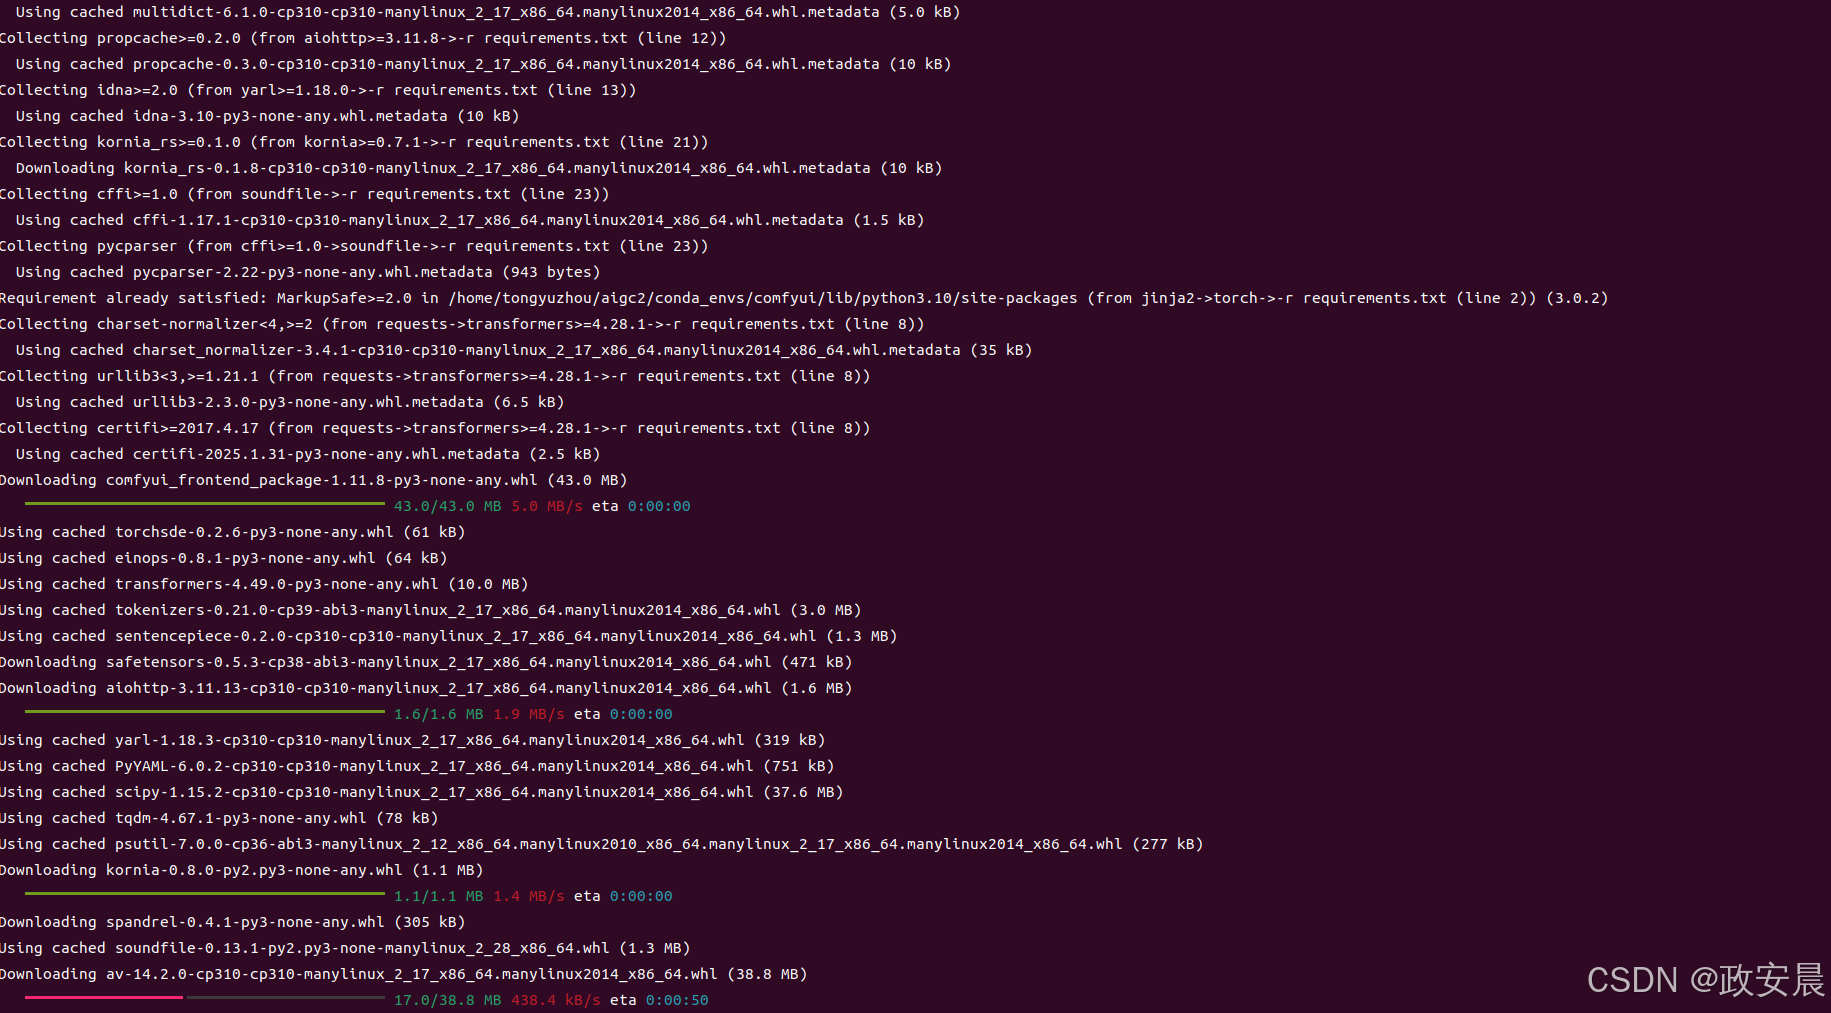Click the av-14.2.0 partial progress bar

205,997
